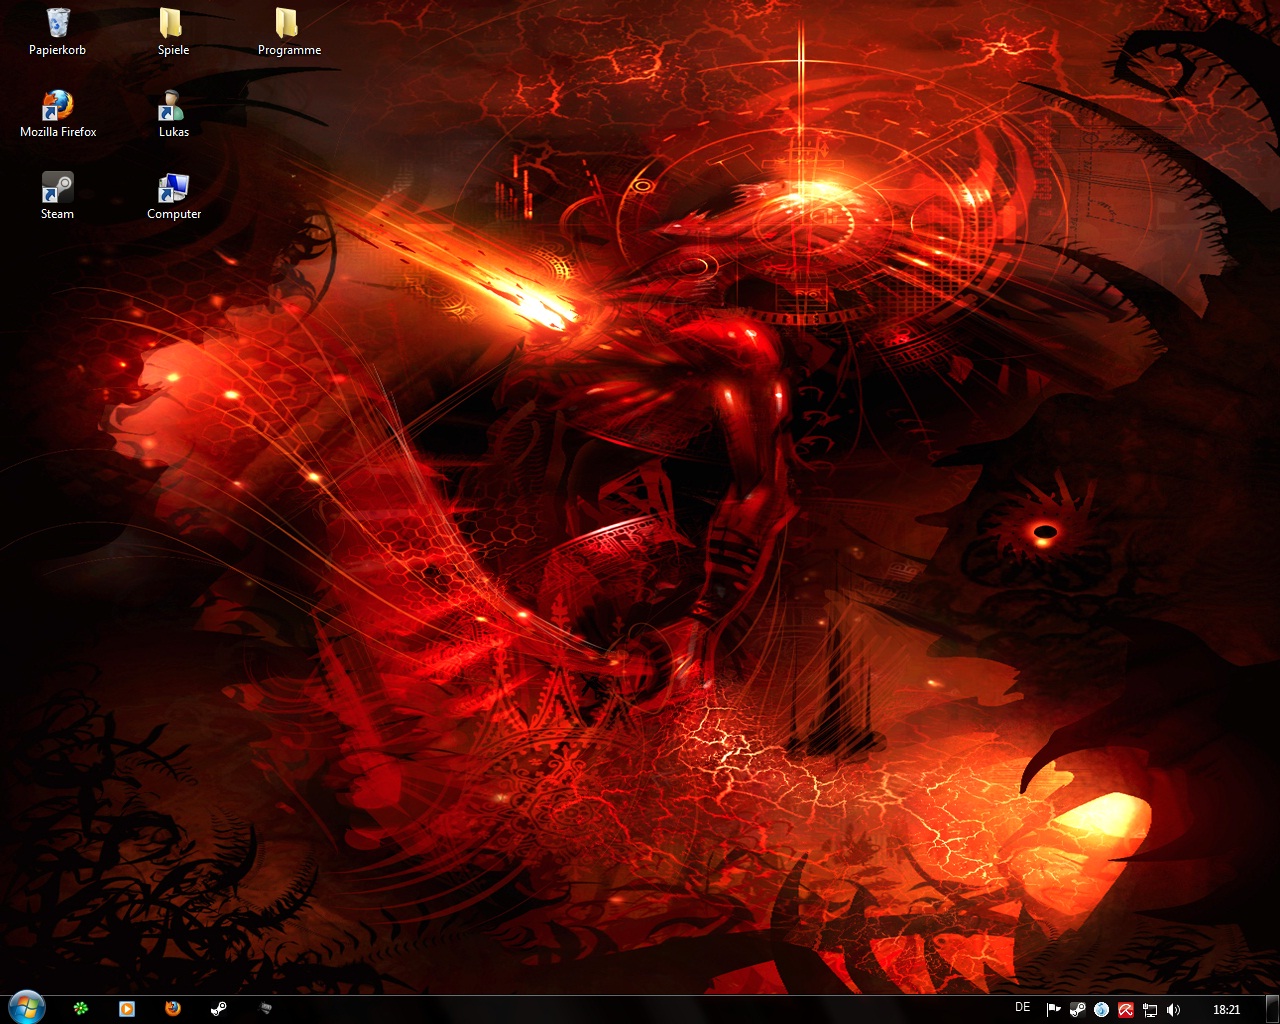Click the ICQ flower icon in taskbar
This screenshot has width=1280, height=1024.
pyautogui.click(x=81, y=1009)
